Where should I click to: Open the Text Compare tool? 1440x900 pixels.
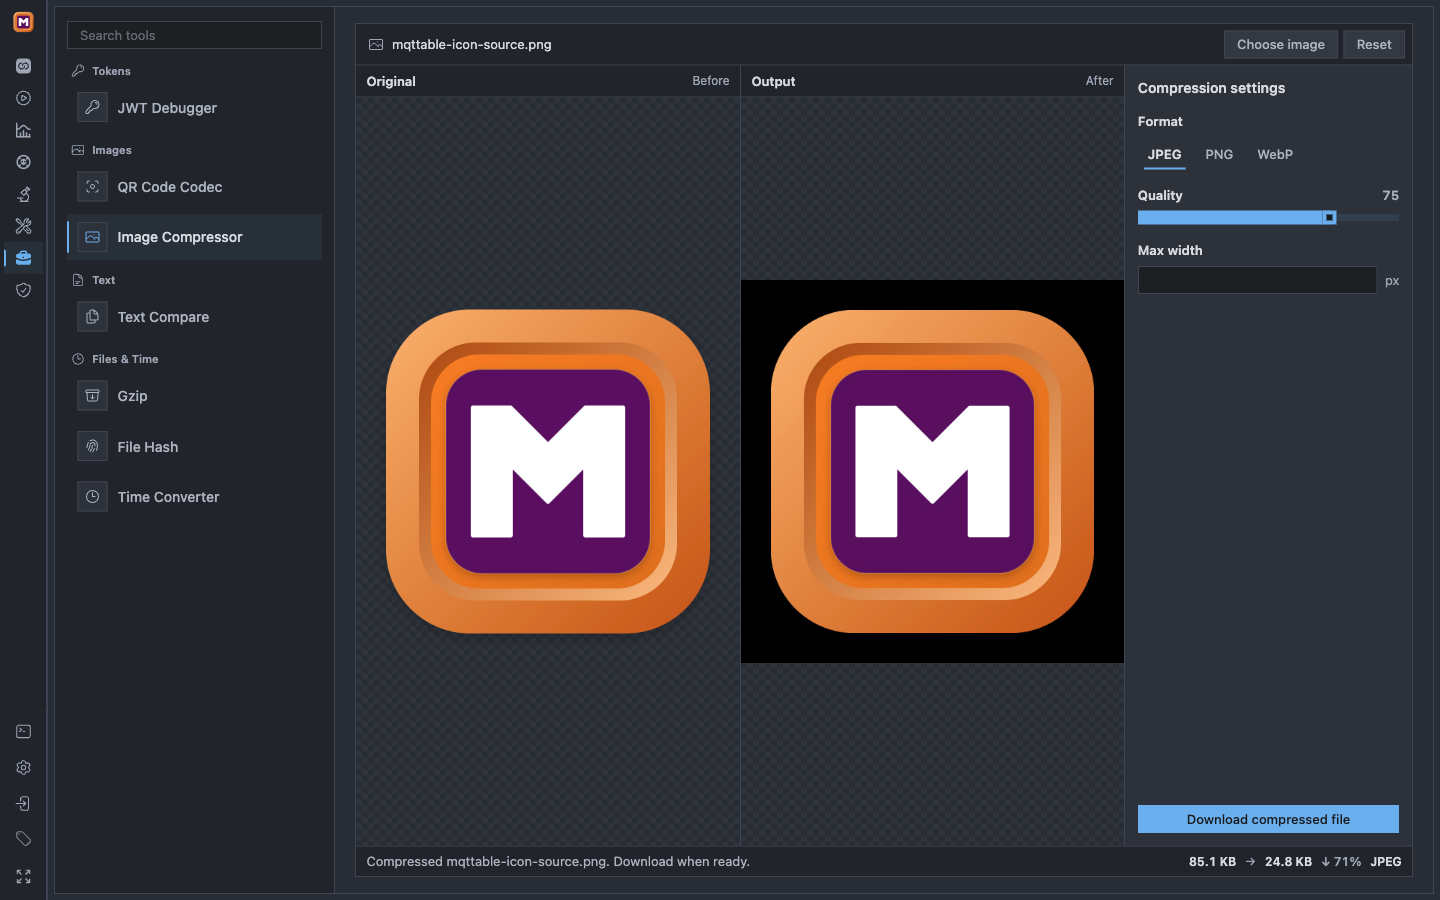point(194,317)
